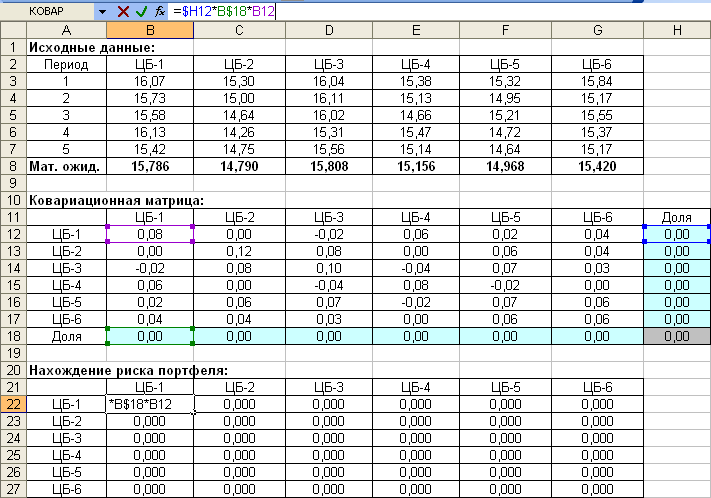Select the gray total cell H18
Screen dimensions: 711x498
(677, 336)
